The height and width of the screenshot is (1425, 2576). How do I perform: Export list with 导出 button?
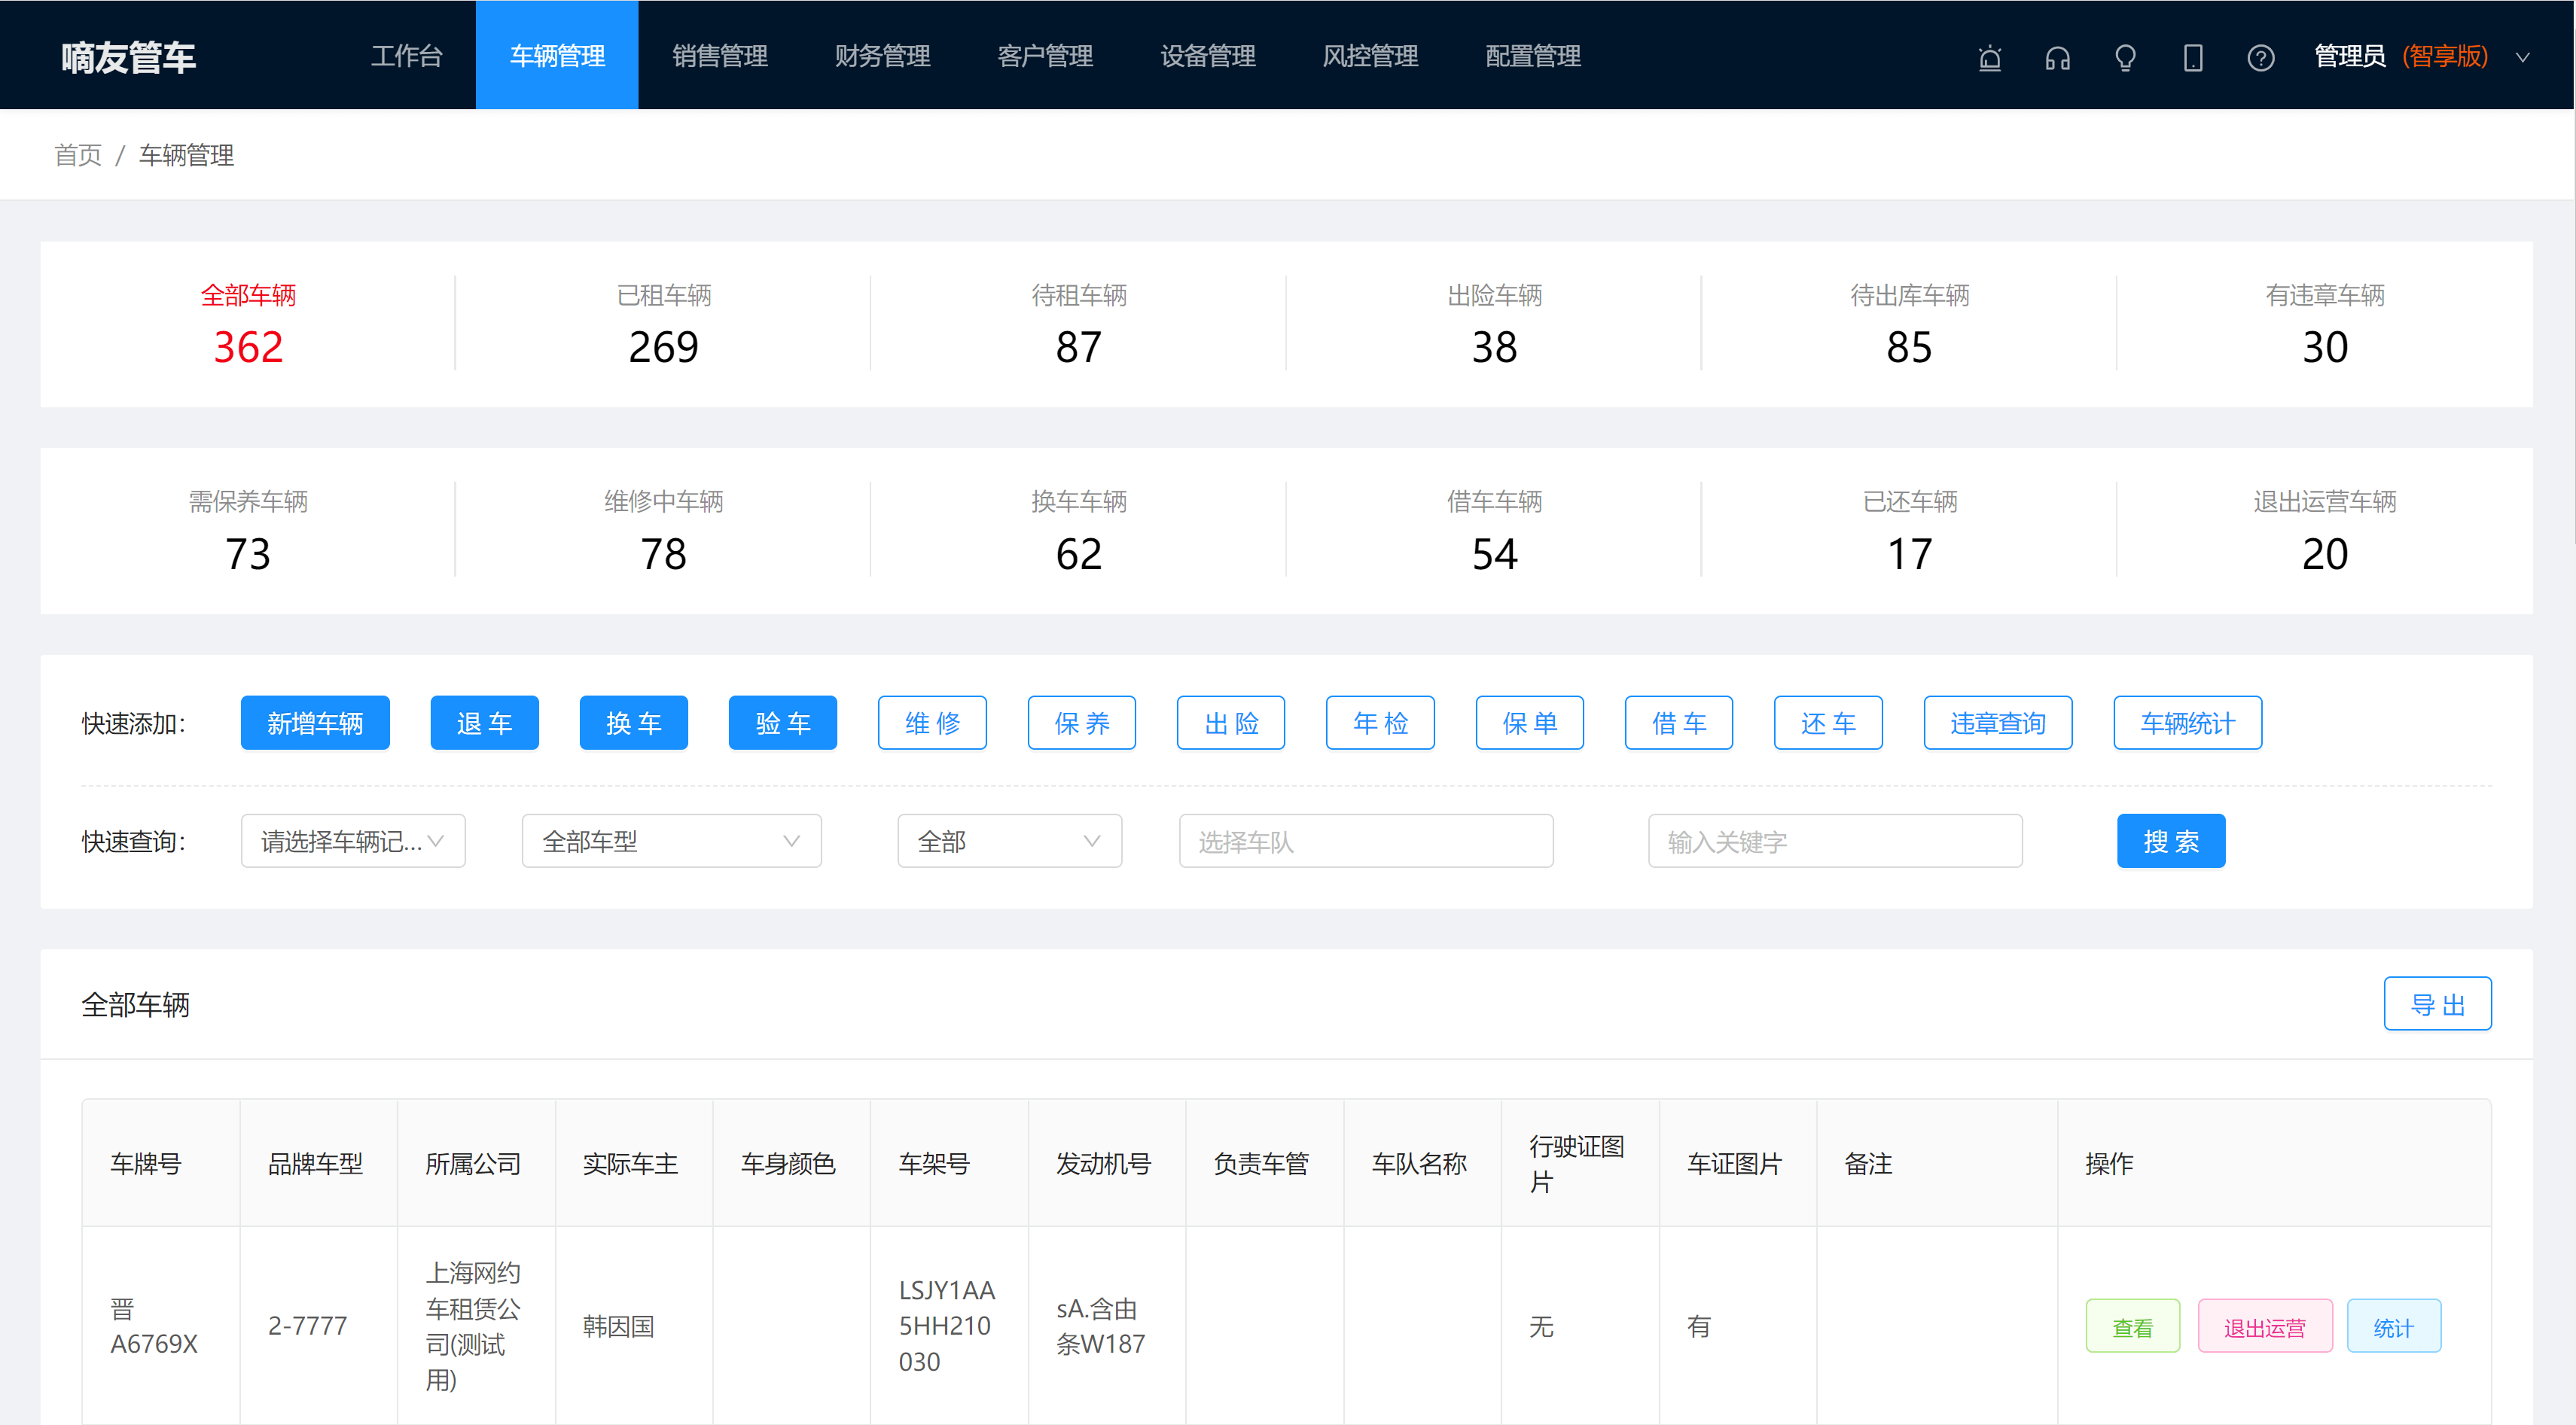[2438, 1003]
